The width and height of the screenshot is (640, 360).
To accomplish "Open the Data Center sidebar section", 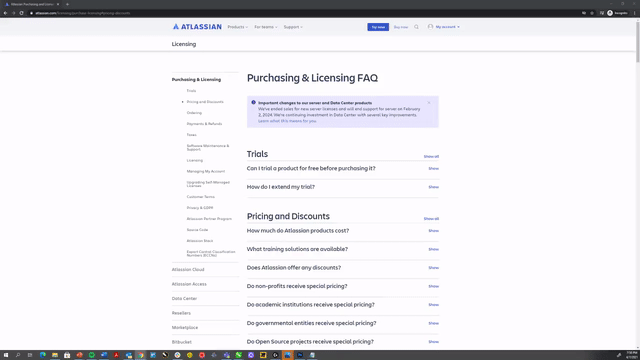I will (184, 298).
